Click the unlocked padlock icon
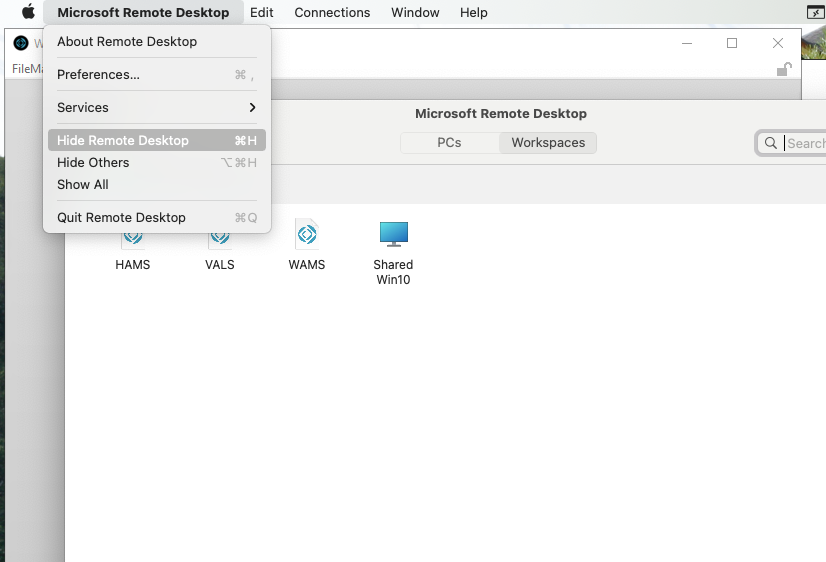The width and height of the screenshot is (826, 562). 784,69
